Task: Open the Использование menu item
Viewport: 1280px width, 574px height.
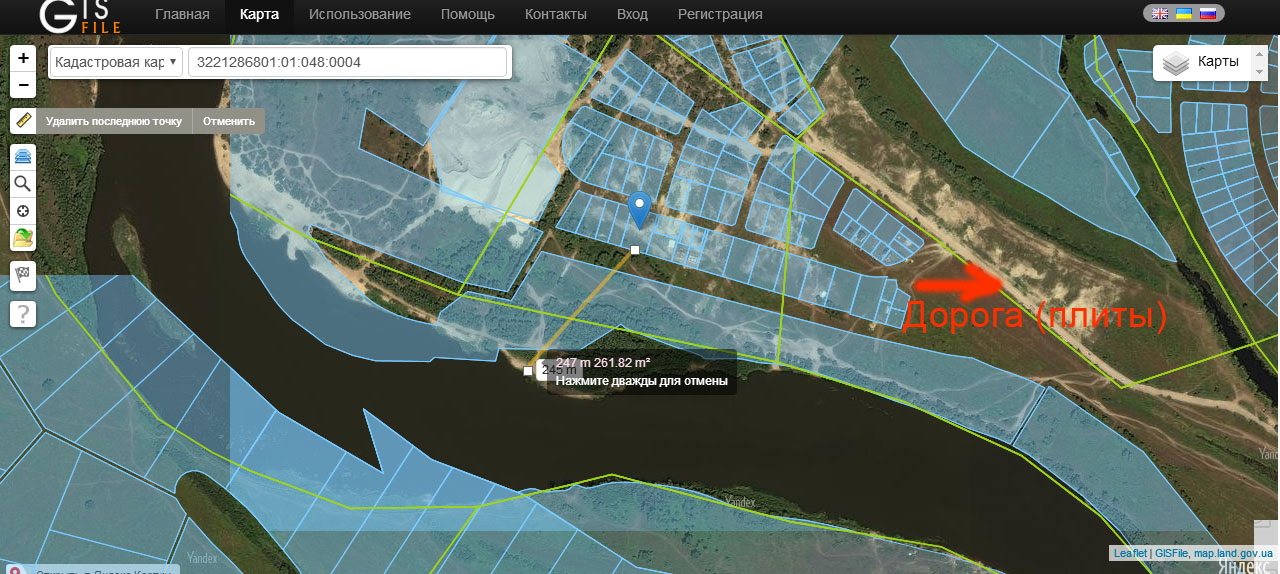Action: (360, 14)
